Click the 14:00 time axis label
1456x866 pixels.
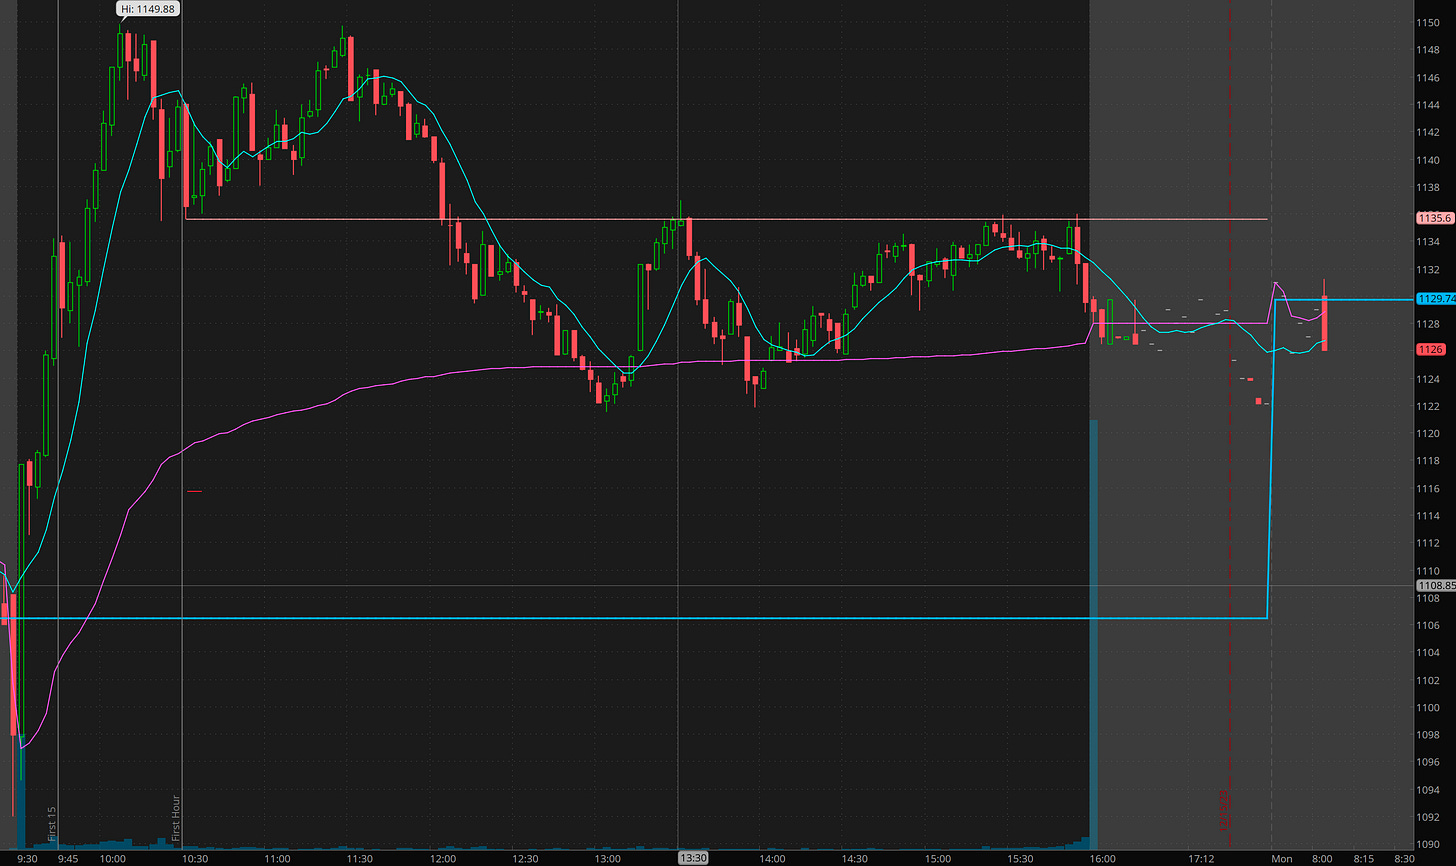pyautogui.click(x=772, y=858)
